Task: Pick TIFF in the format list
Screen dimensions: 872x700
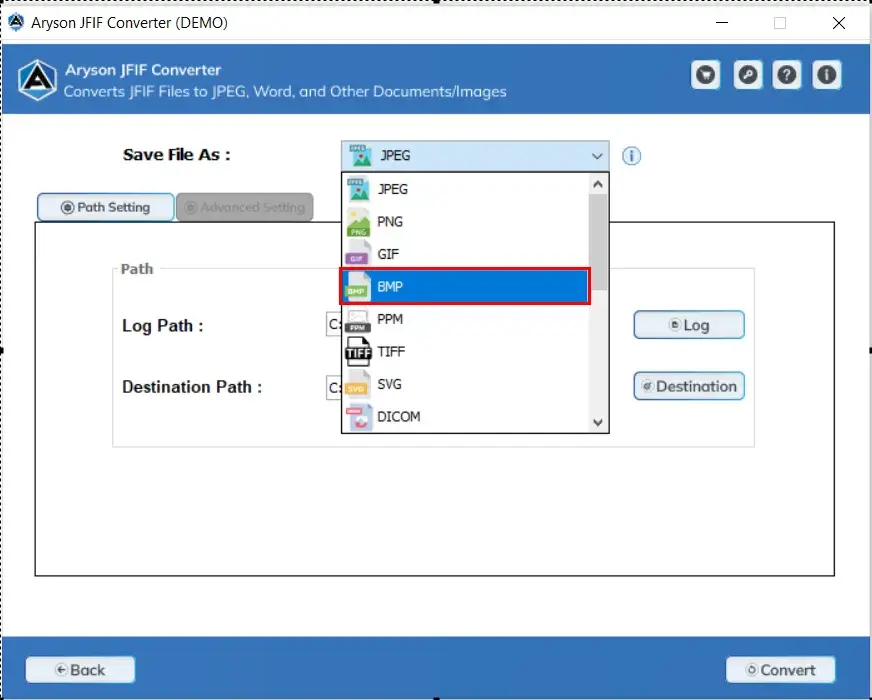Action: coord(465,351)
